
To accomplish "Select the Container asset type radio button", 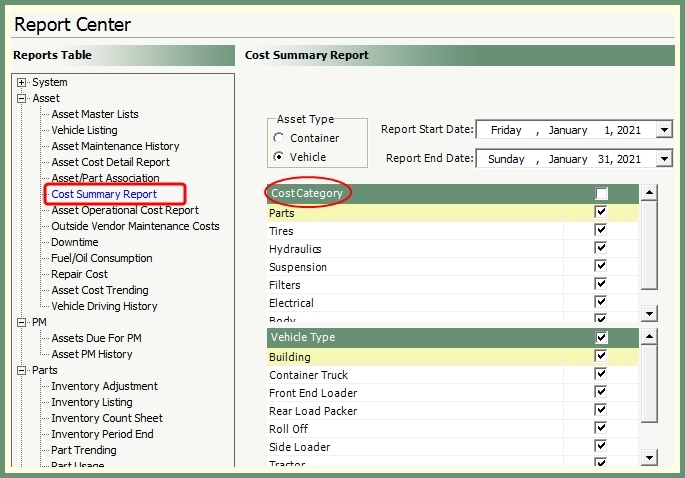I will (x=279, y=138).
